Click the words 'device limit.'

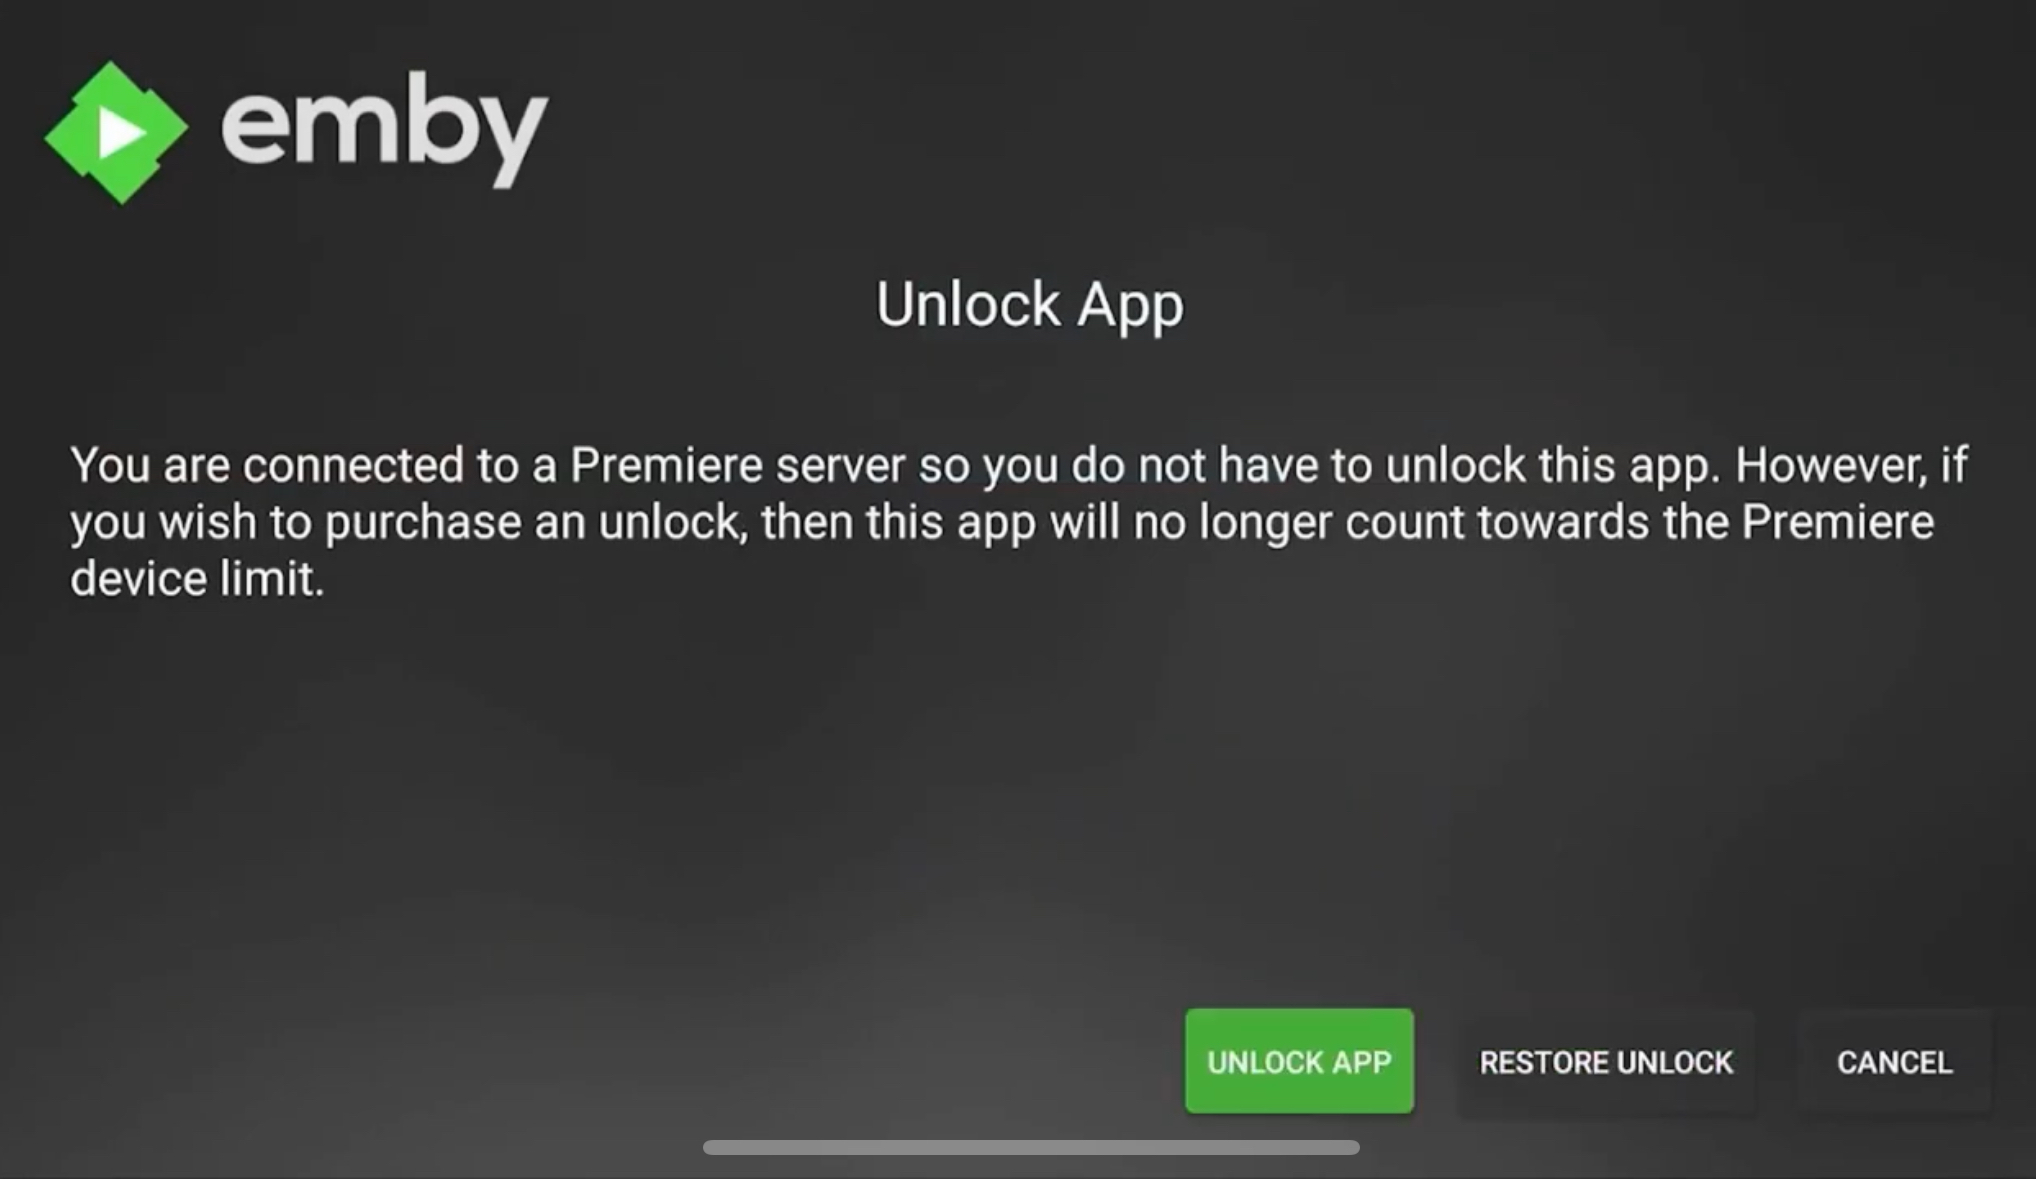click(x=197, y=579)
